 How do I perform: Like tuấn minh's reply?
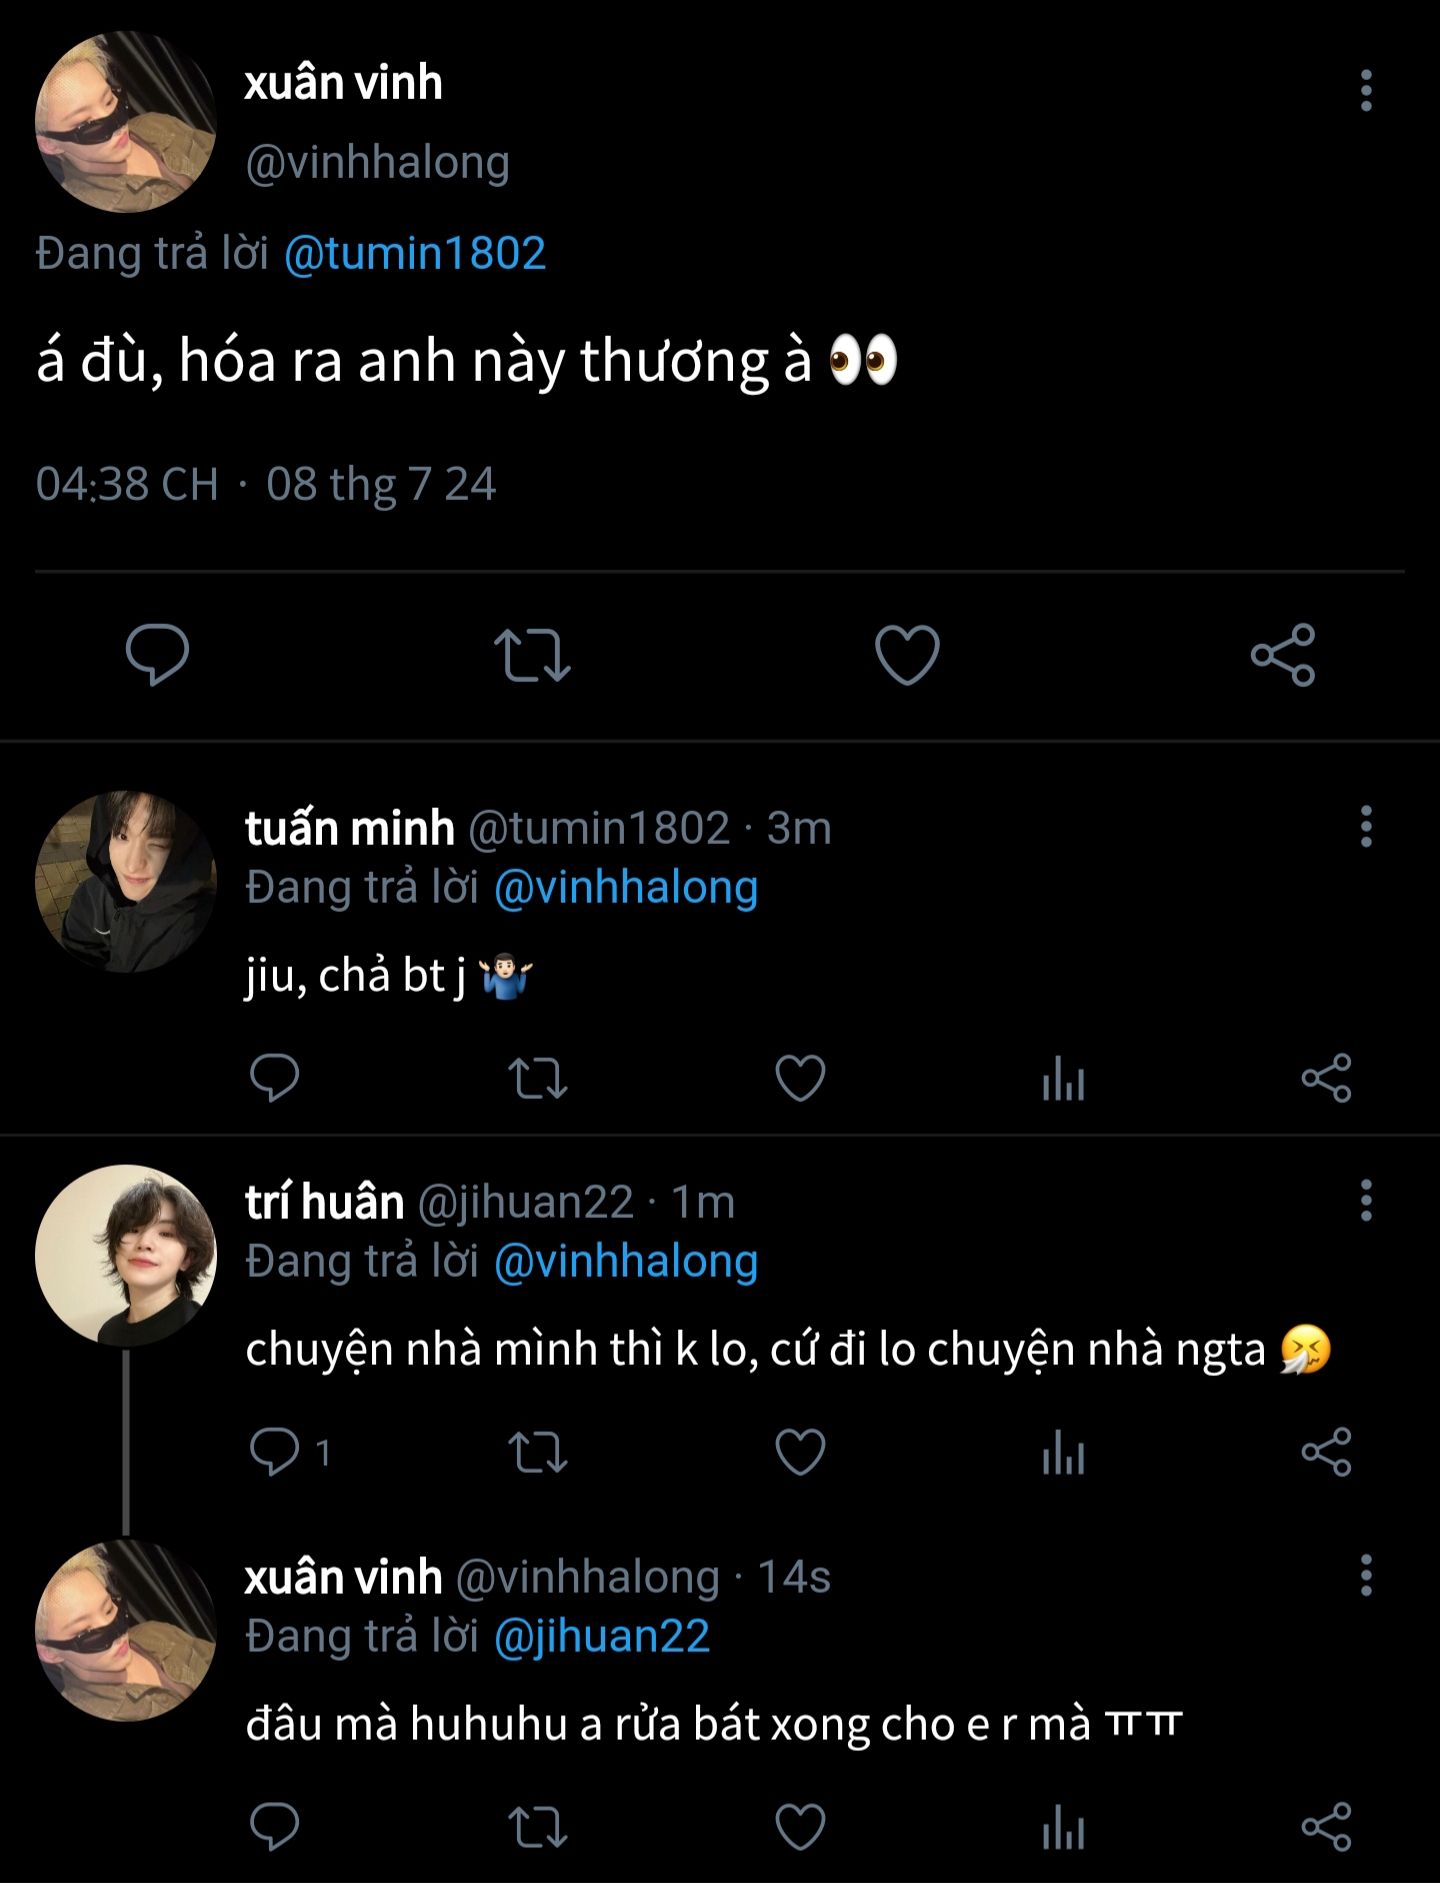pos(801,1078)
